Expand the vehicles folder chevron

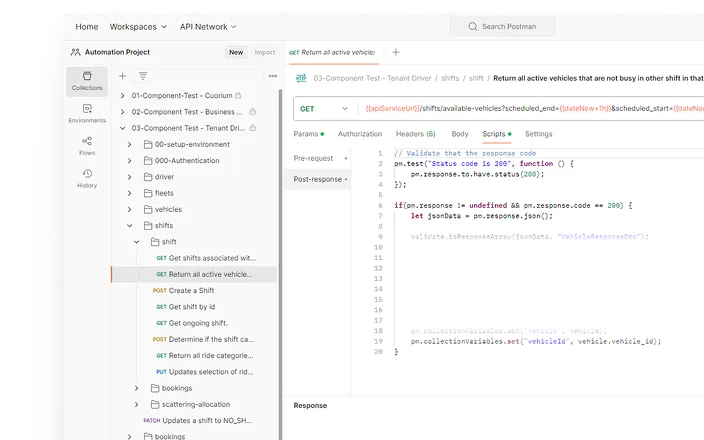pos(129,209)
